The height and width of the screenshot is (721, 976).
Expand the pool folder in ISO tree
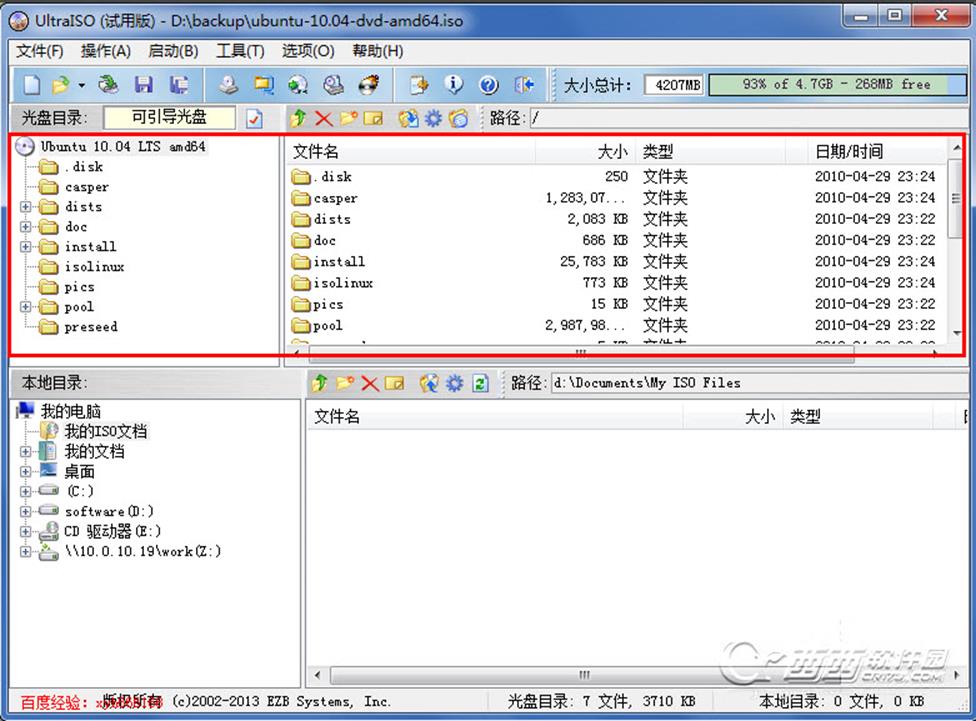[x=25, y=307]
